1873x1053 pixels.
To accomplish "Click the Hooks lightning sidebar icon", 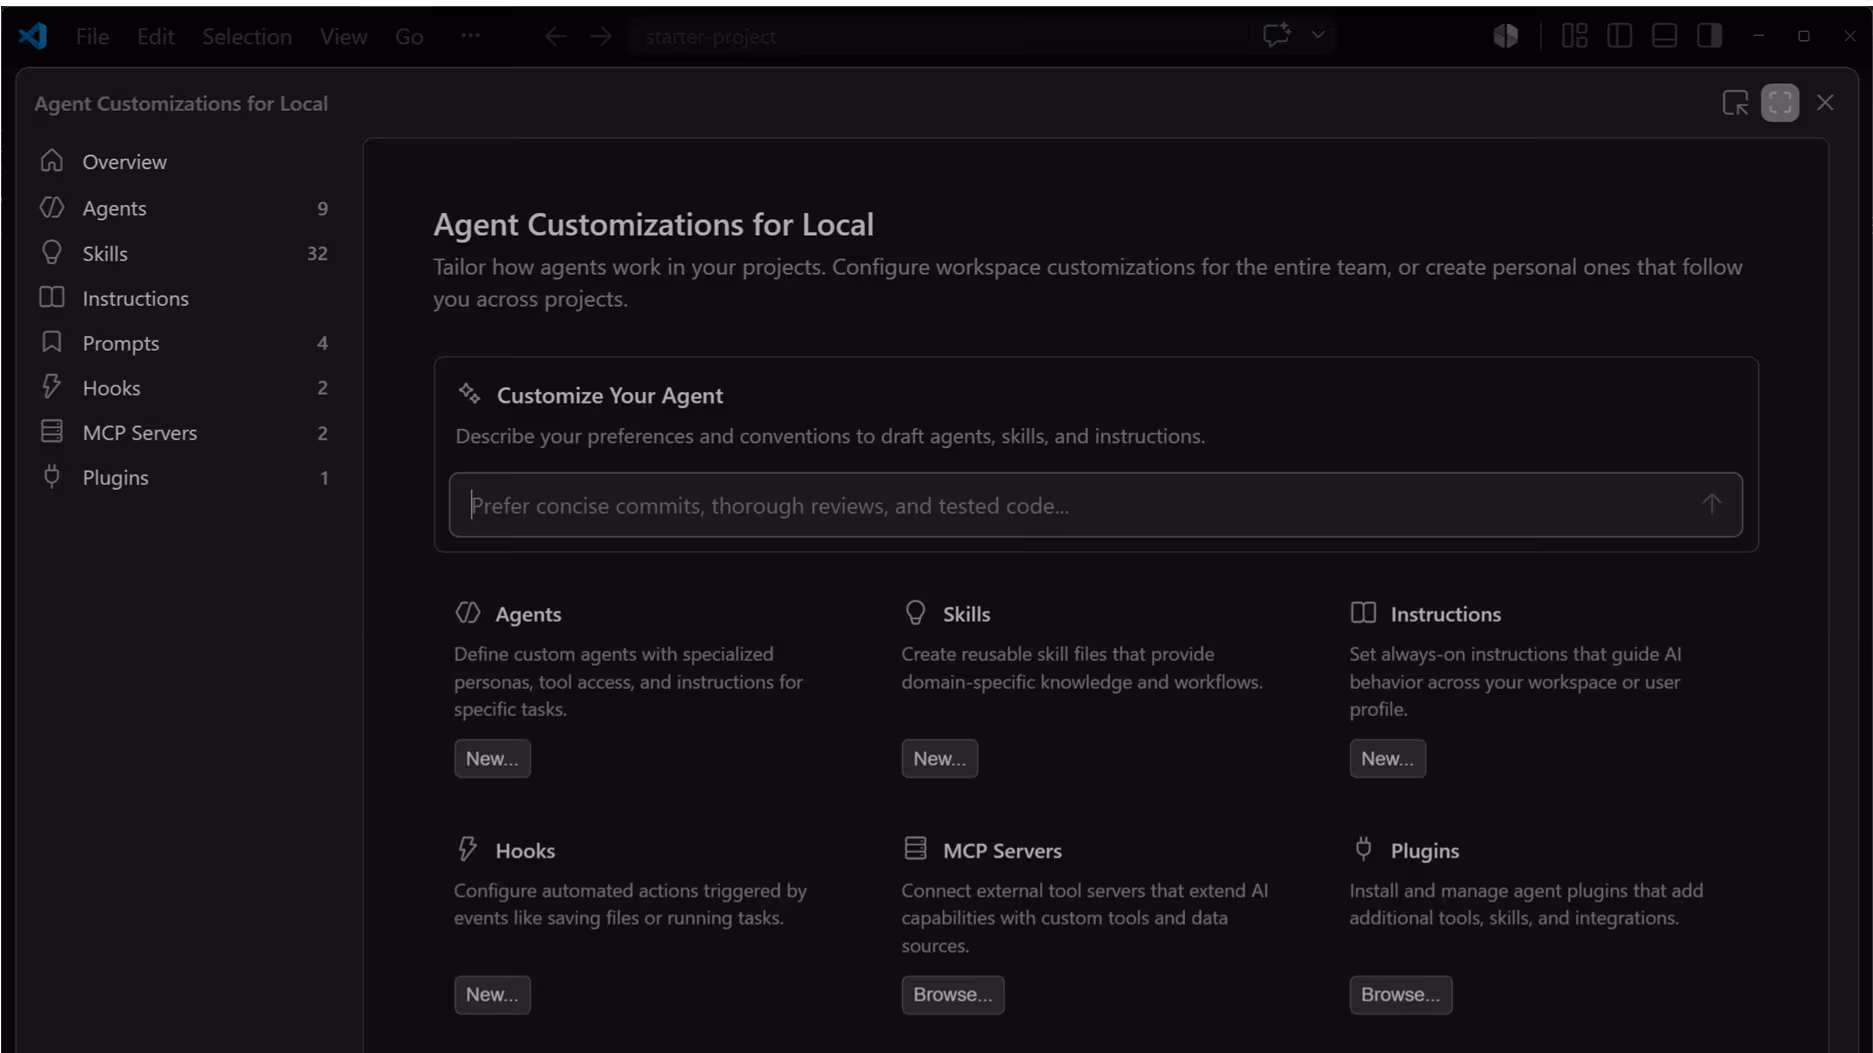I will click(x=52, y=386).
